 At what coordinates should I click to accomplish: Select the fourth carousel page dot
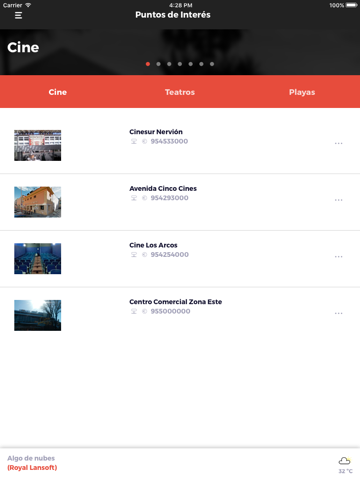click(180, 64)
